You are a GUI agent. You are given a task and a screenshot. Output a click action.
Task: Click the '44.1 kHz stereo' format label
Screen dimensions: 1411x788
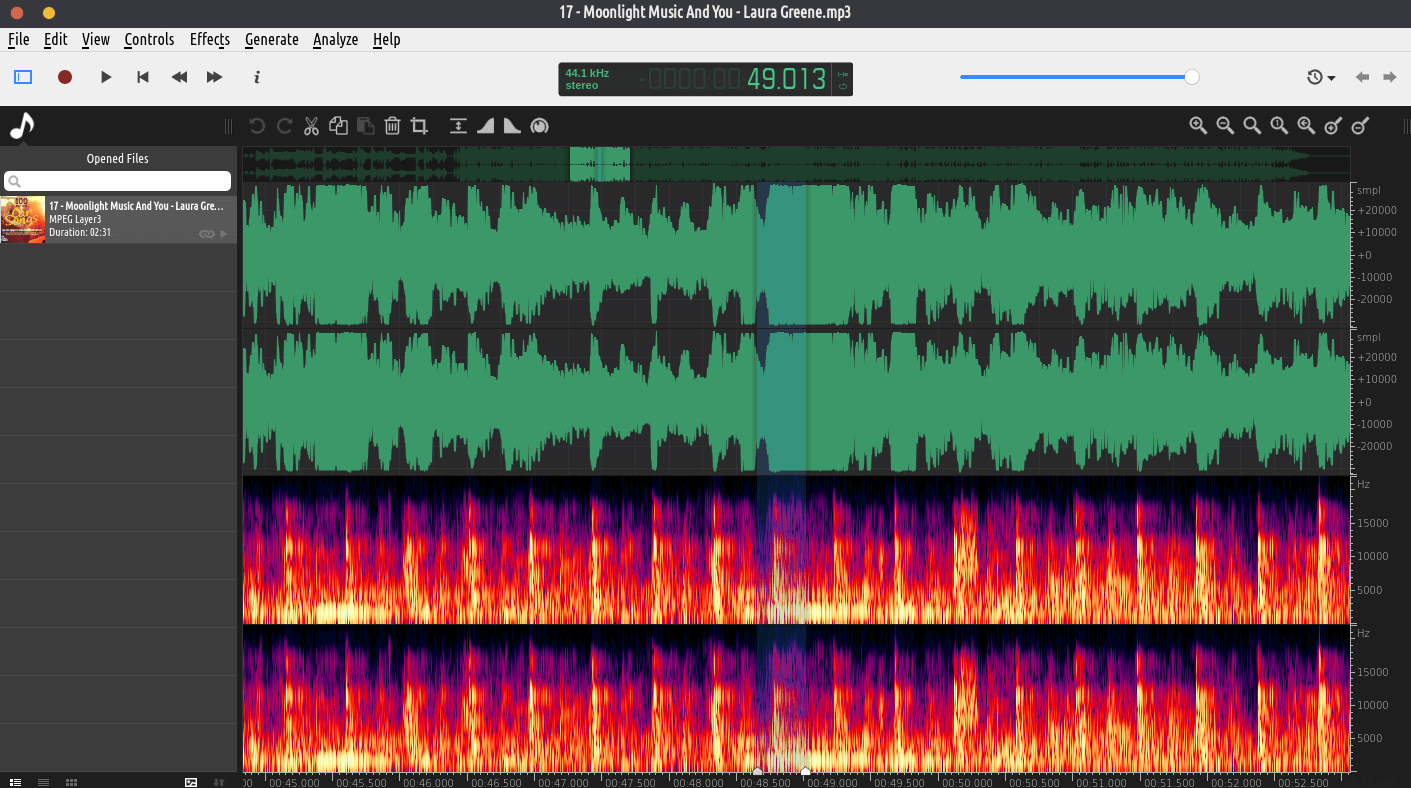coord(587,79)
